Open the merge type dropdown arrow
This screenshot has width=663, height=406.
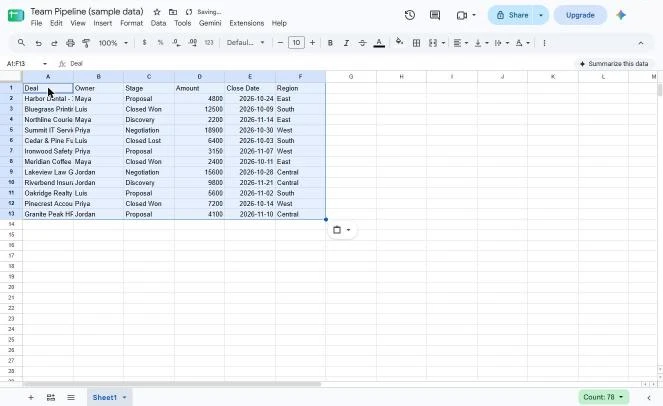point(443,43)
